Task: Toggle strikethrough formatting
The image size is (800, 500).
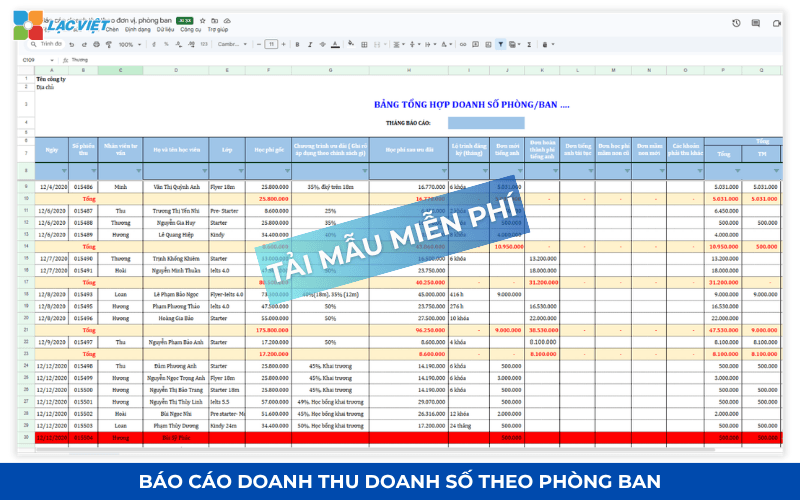Action: pos(322,44)
